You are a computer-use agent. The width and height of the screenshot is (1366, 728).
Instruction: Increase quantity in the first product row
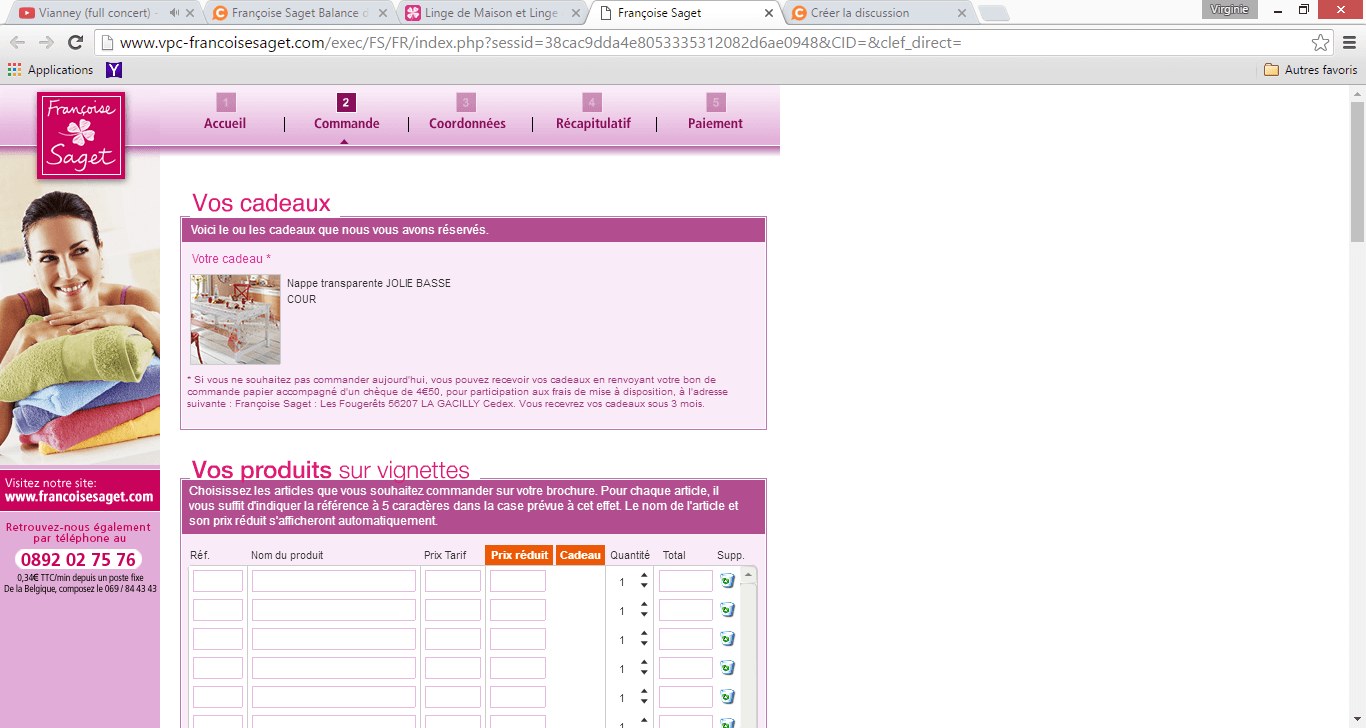(x=644, y=576)
